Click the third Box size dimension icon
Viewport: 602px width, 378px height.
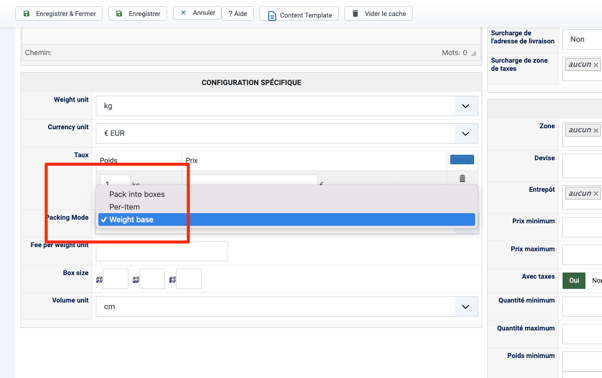click(x=173, y=280)
